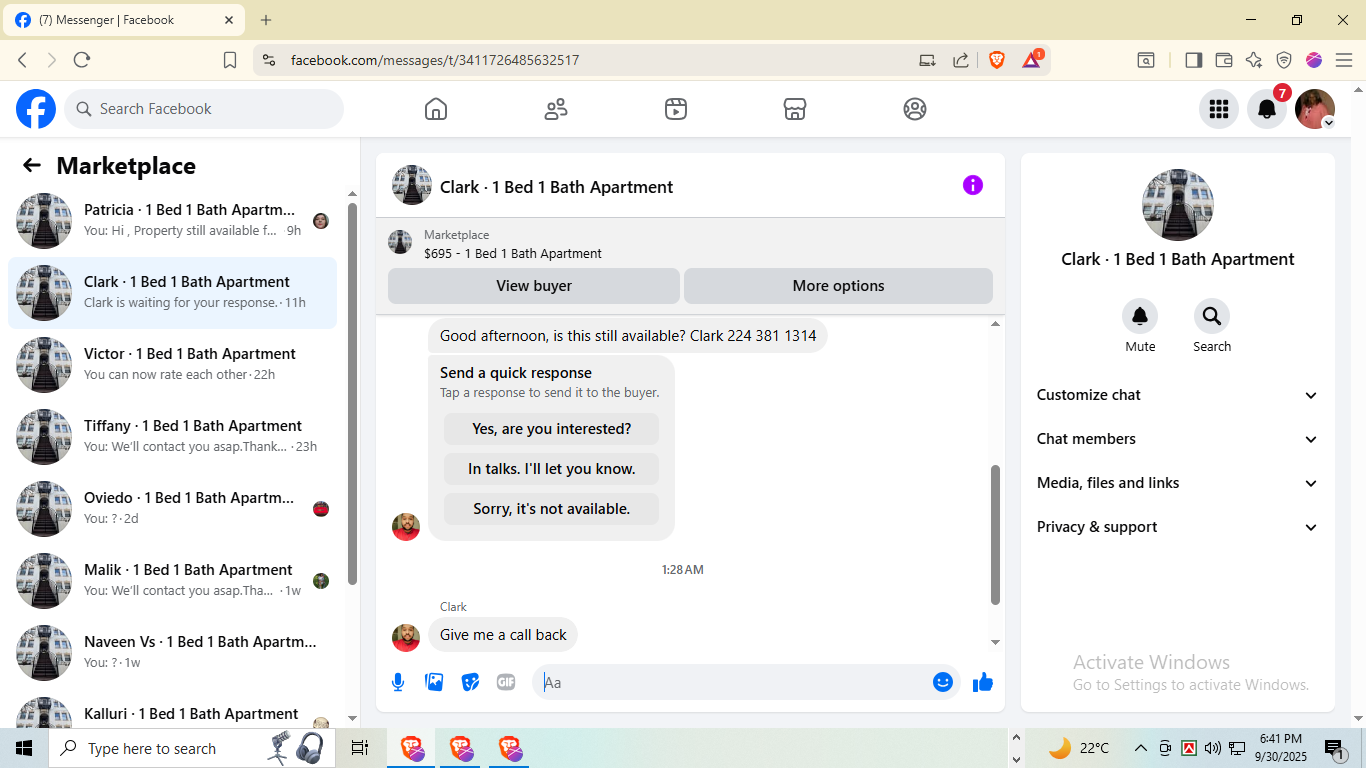Image resolution: width=1366 pixels, height=768 pixels.
Task: Open Brave Leo AI sparkle icon
Action: 1254,60
